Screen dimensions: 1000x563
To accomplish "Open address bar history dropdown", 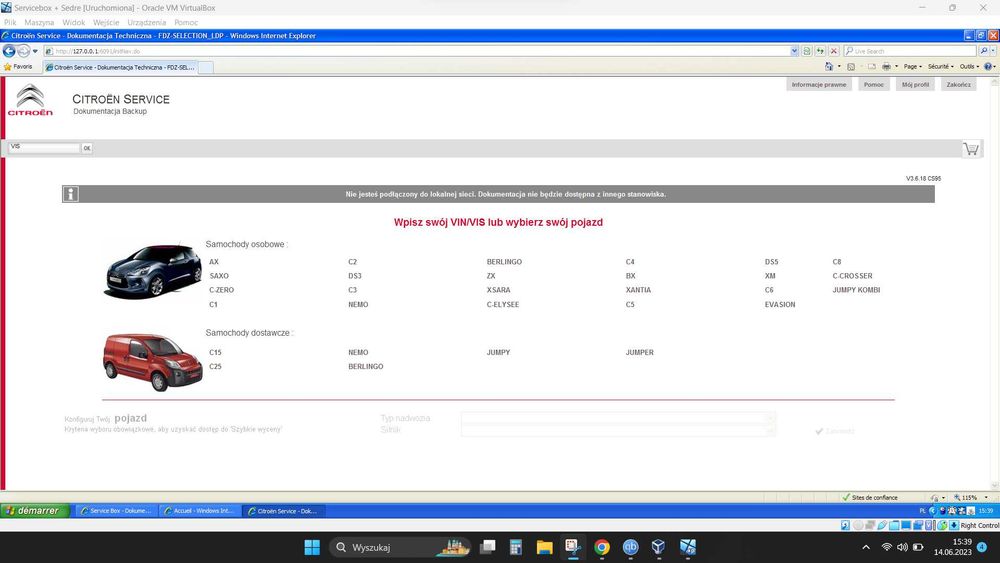I will coord(794,51).
